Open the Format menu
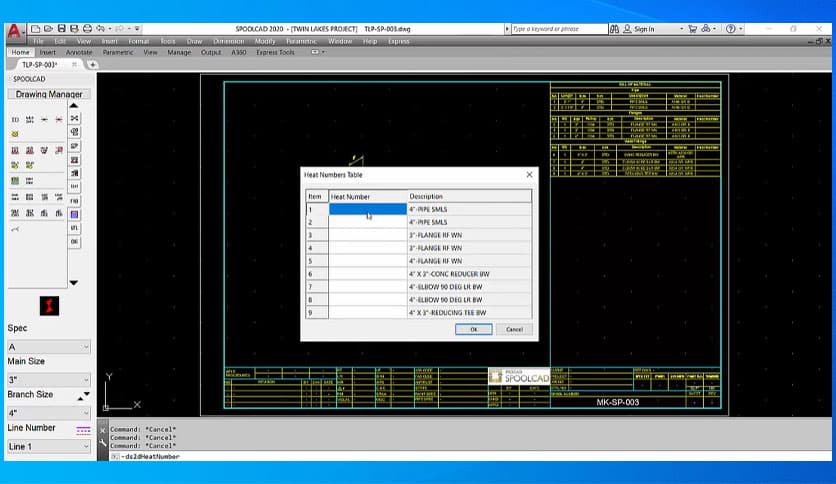Screen dimensions: 836x484 (139, 41)
